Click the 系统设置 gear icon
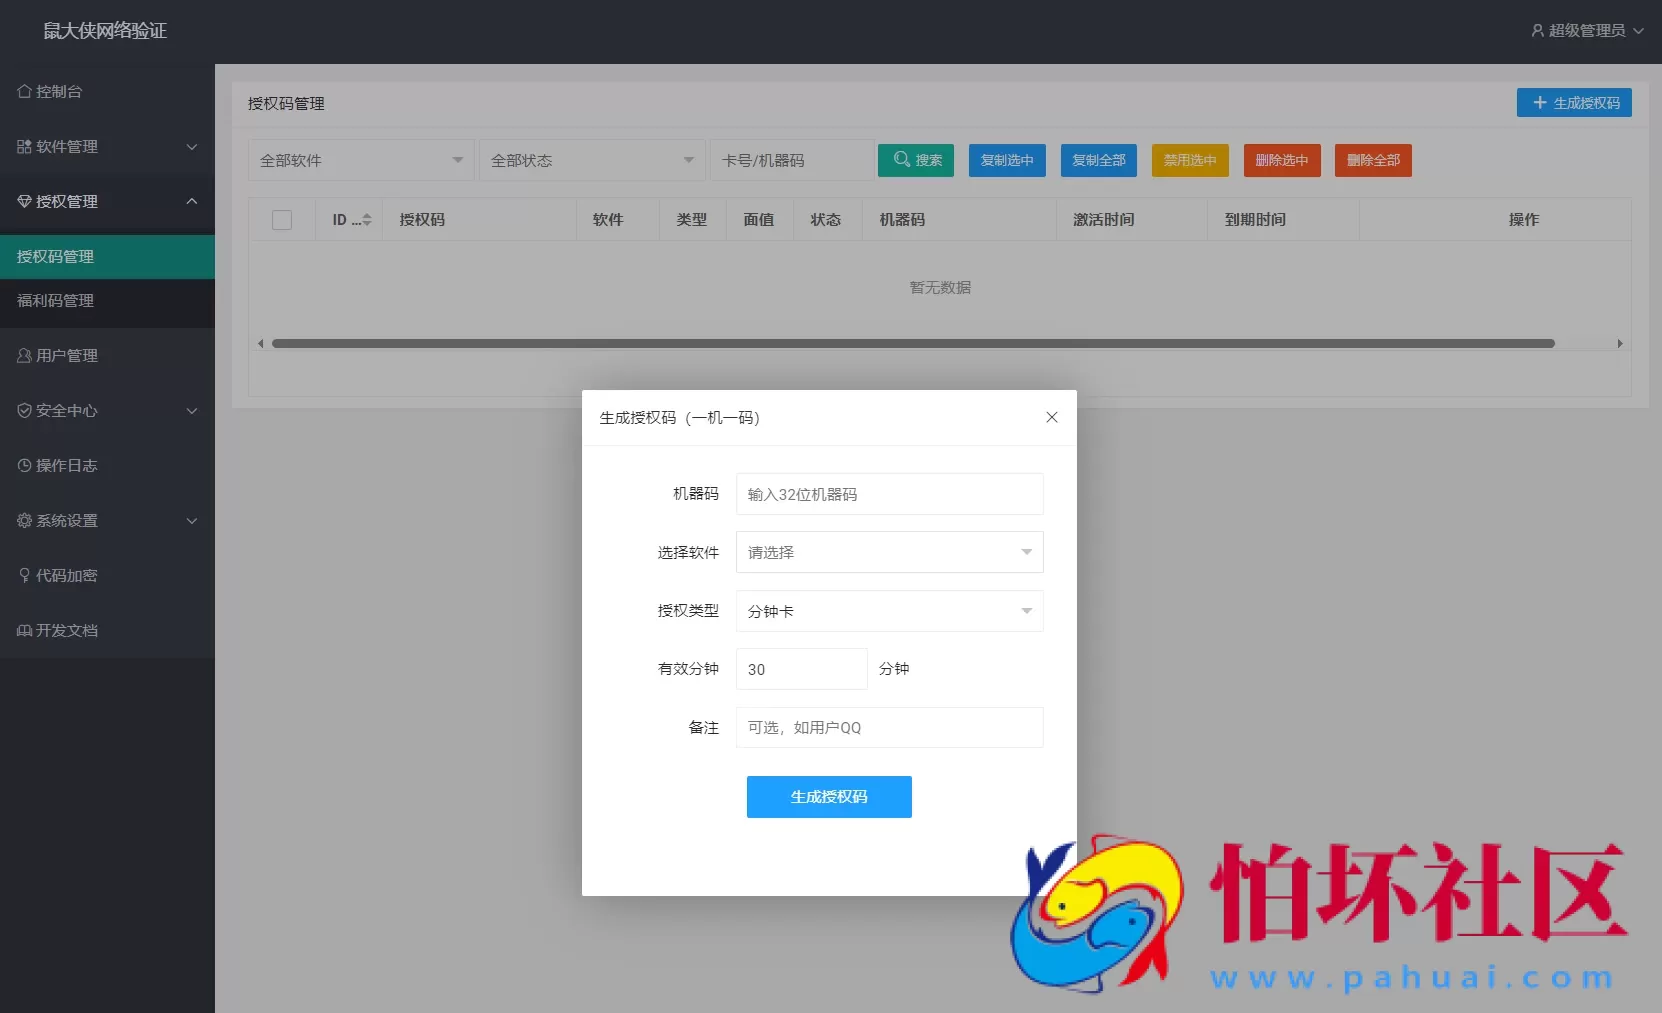Viewport: 1662px width, 1013px height. (24, 520)
